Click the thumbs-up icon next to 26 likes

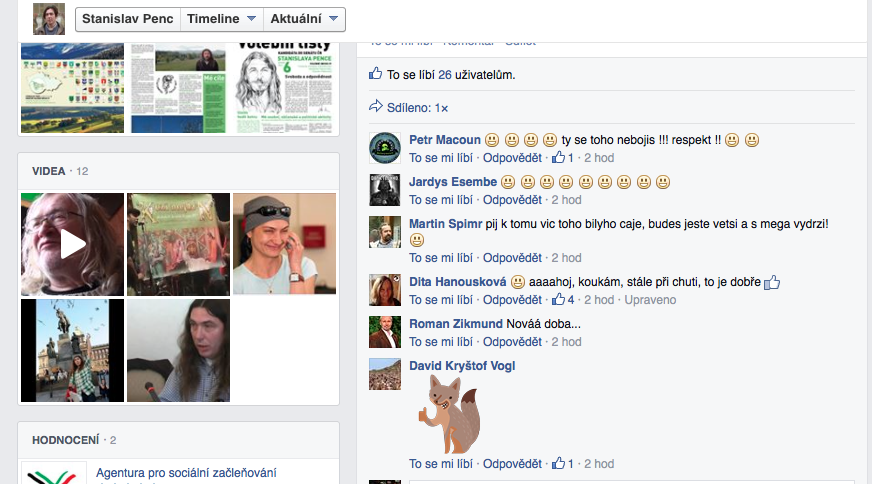[375, 73]
